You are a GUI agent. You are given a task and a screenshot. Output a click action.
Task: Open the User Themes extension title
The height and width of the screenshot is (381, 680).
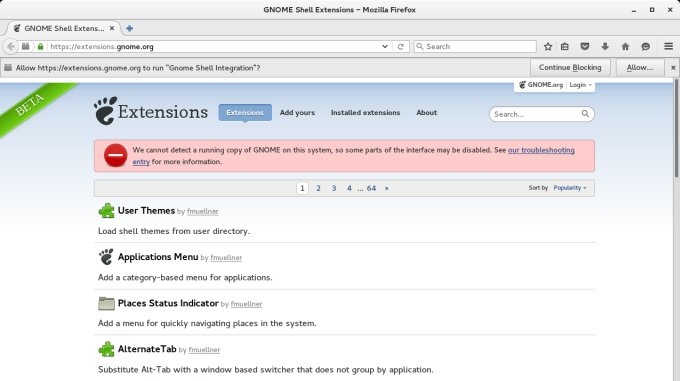coord(146,211)
